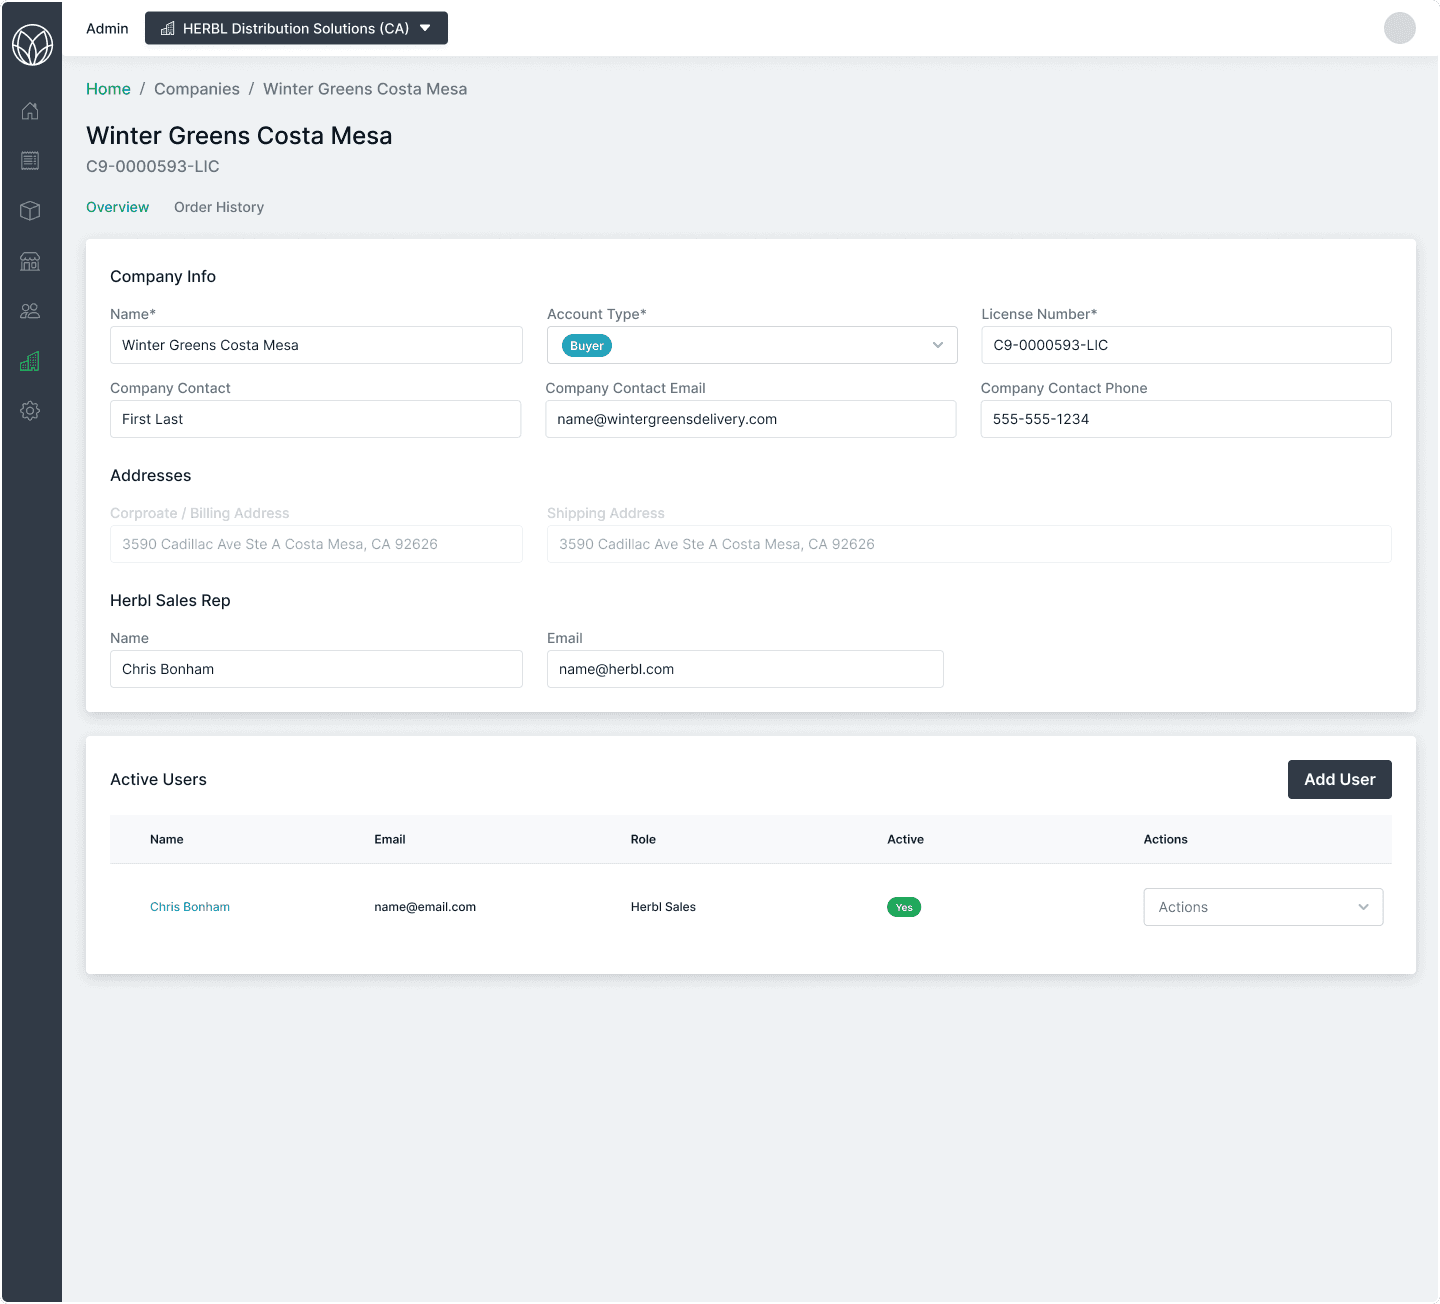
Task: Open the box package sidebar icon
Action: [x=30, y=211]
